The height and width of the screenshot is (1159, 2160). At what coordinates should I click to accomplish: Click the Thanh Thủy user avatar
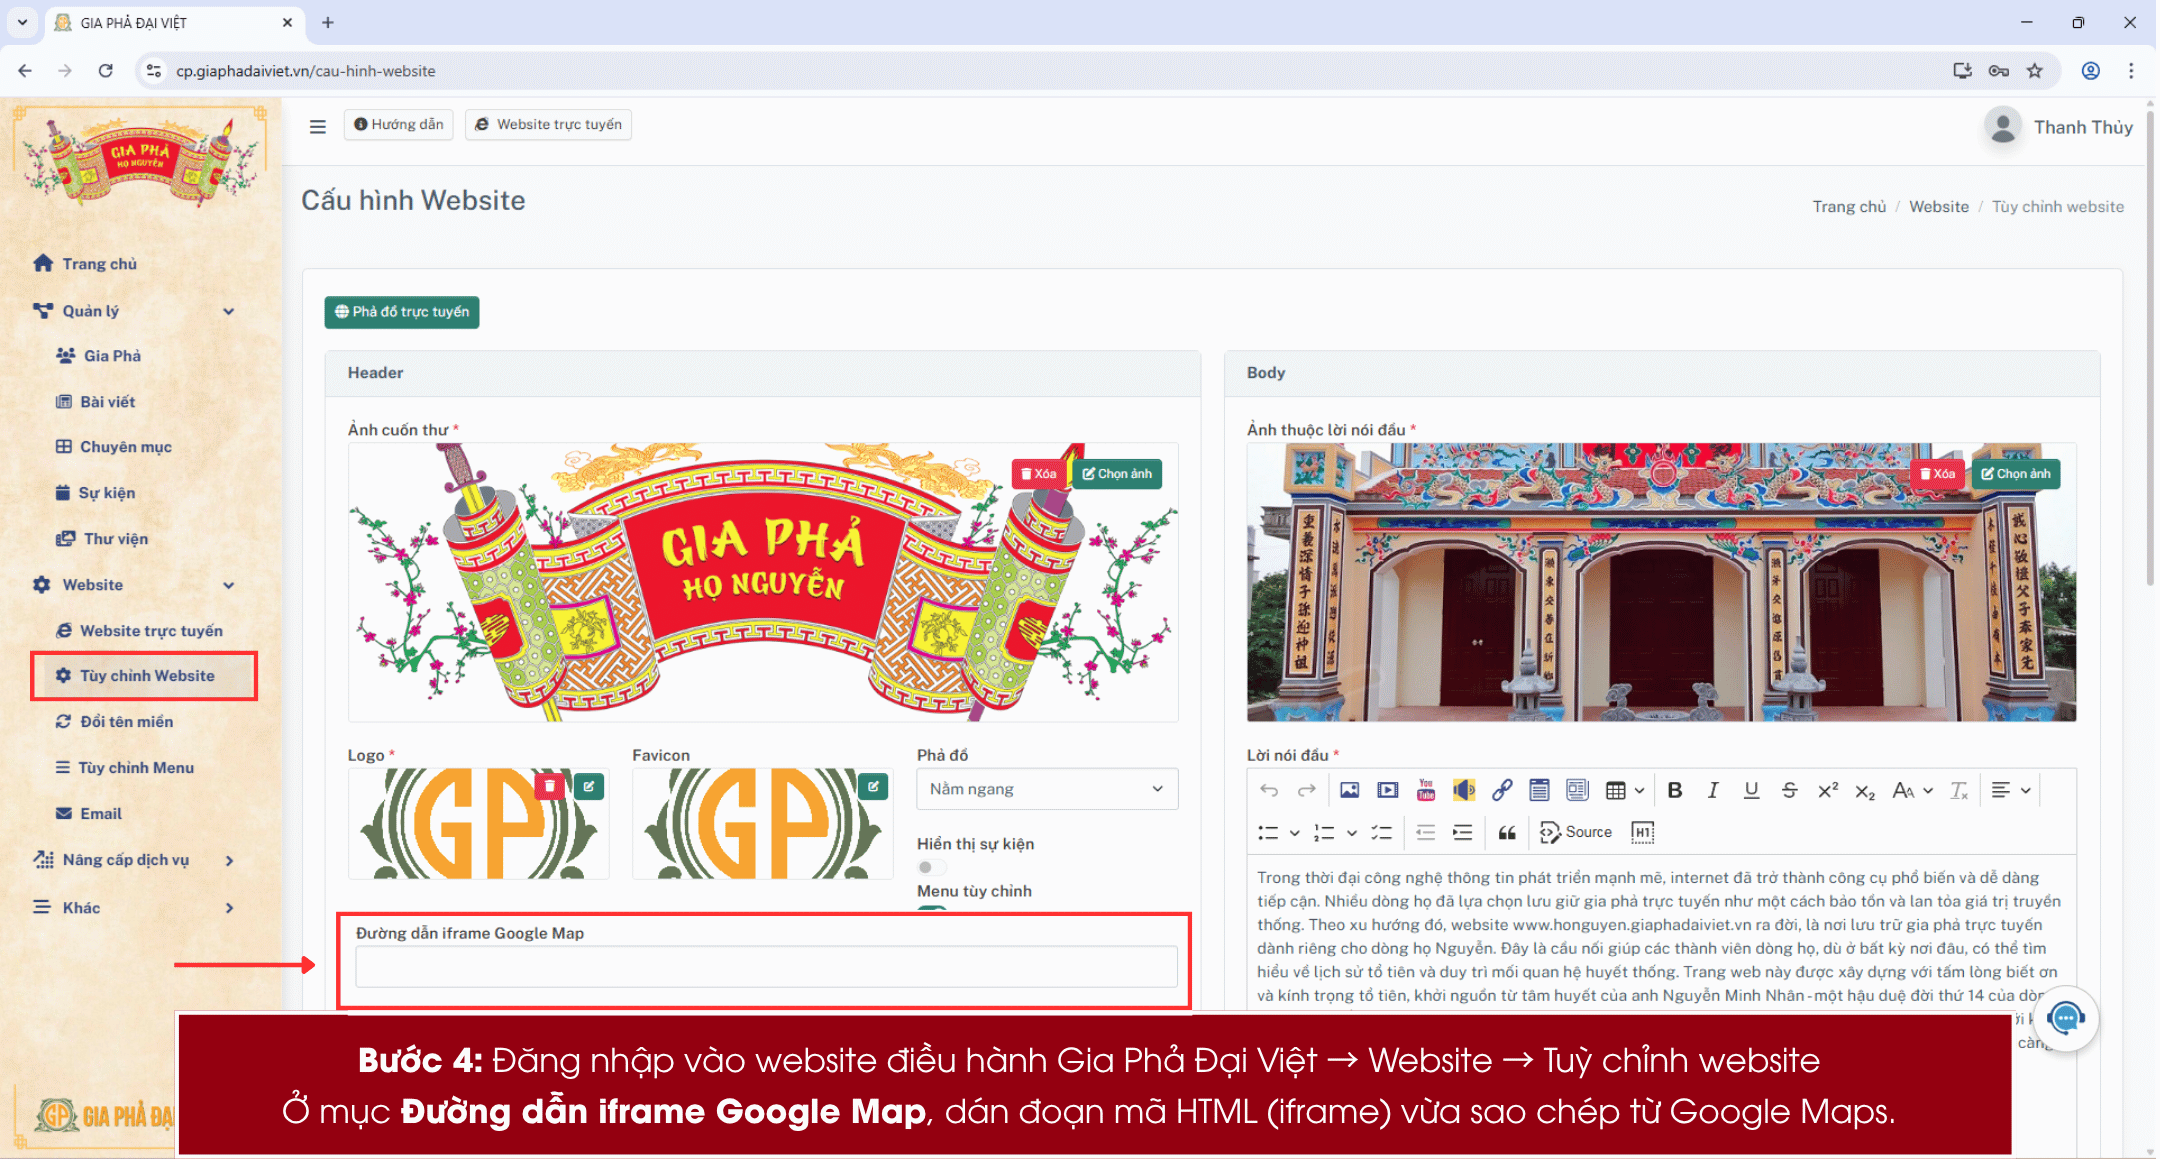tap(2003, 126)
